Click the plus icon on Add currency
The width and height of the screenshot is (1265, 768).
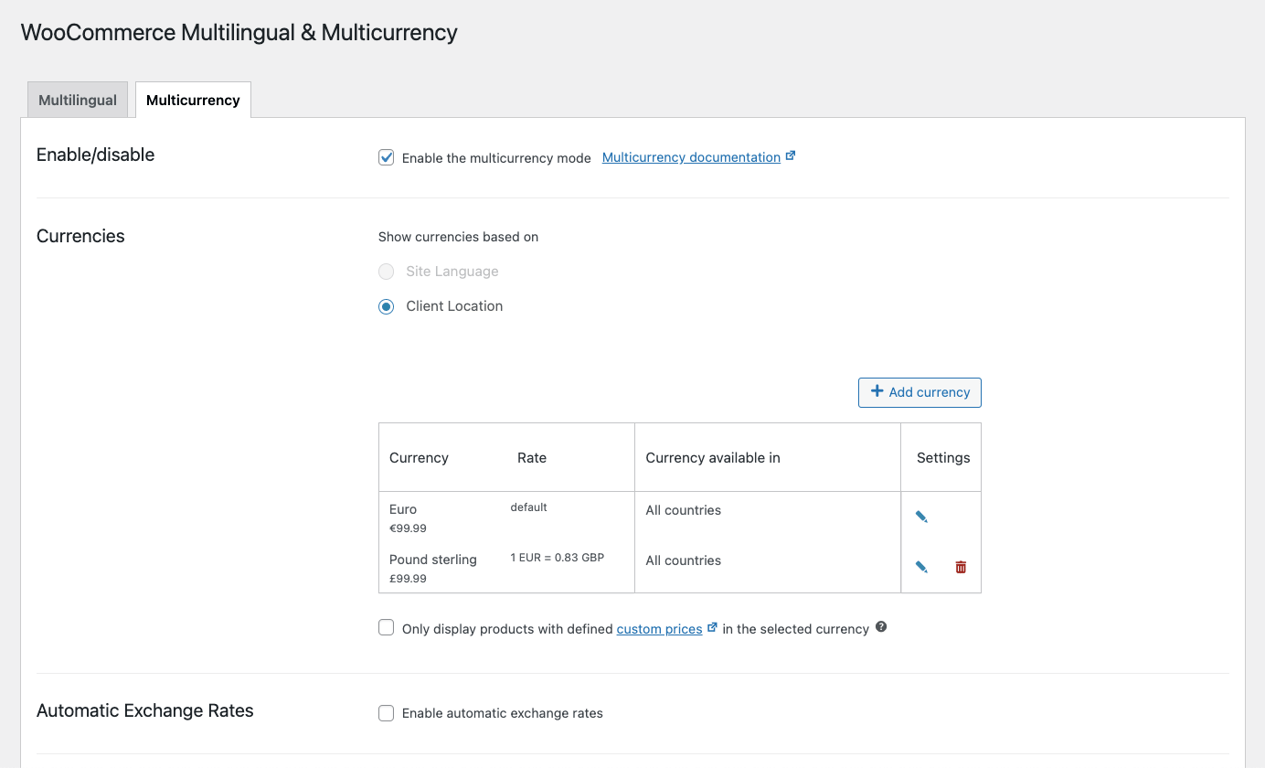click(x=878, y=392)
